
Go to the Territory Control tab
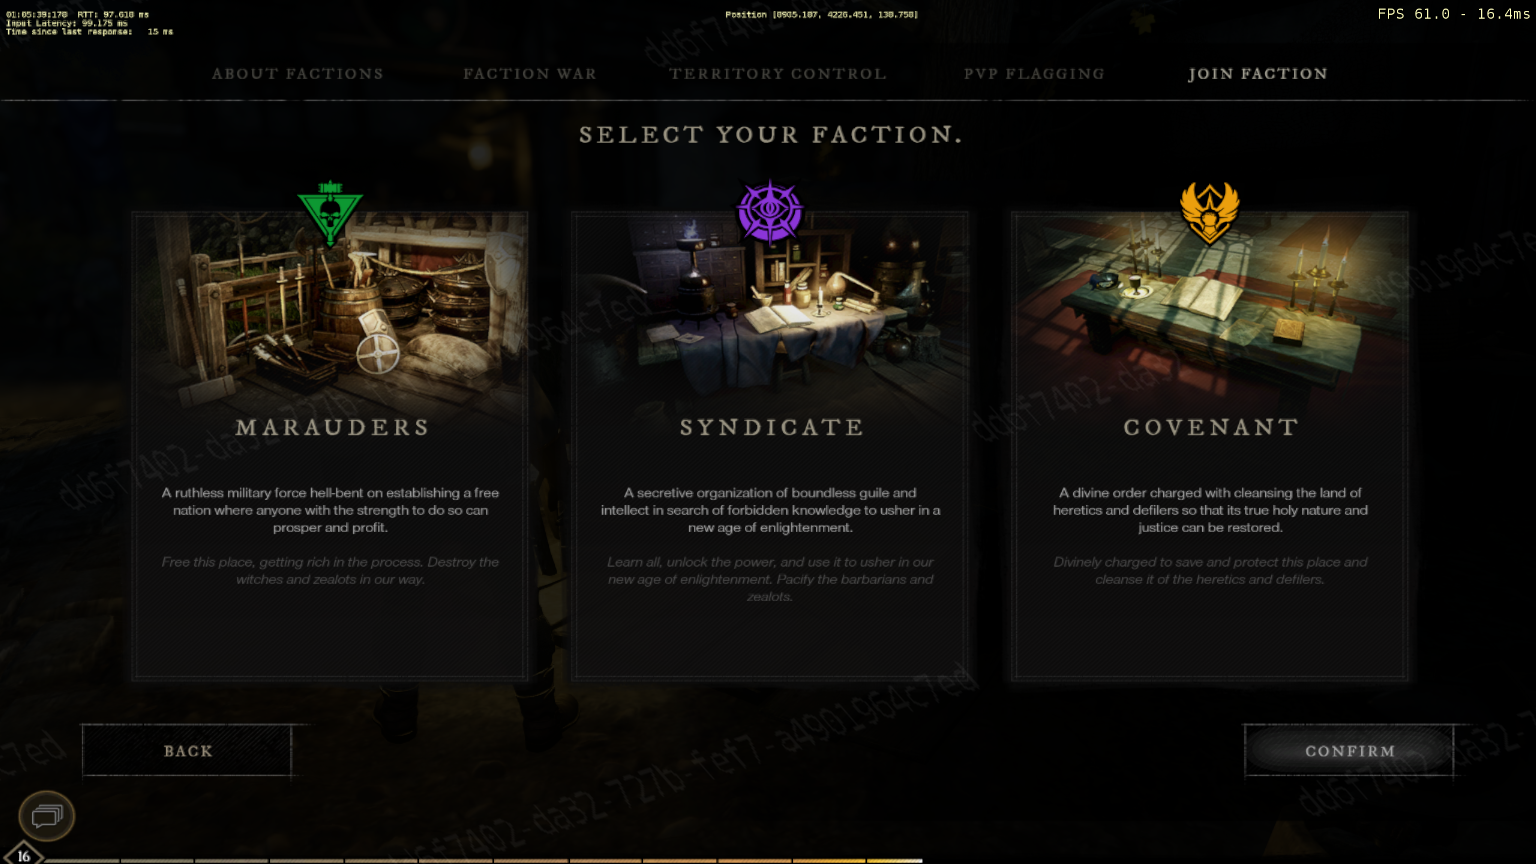pos(778,74)
